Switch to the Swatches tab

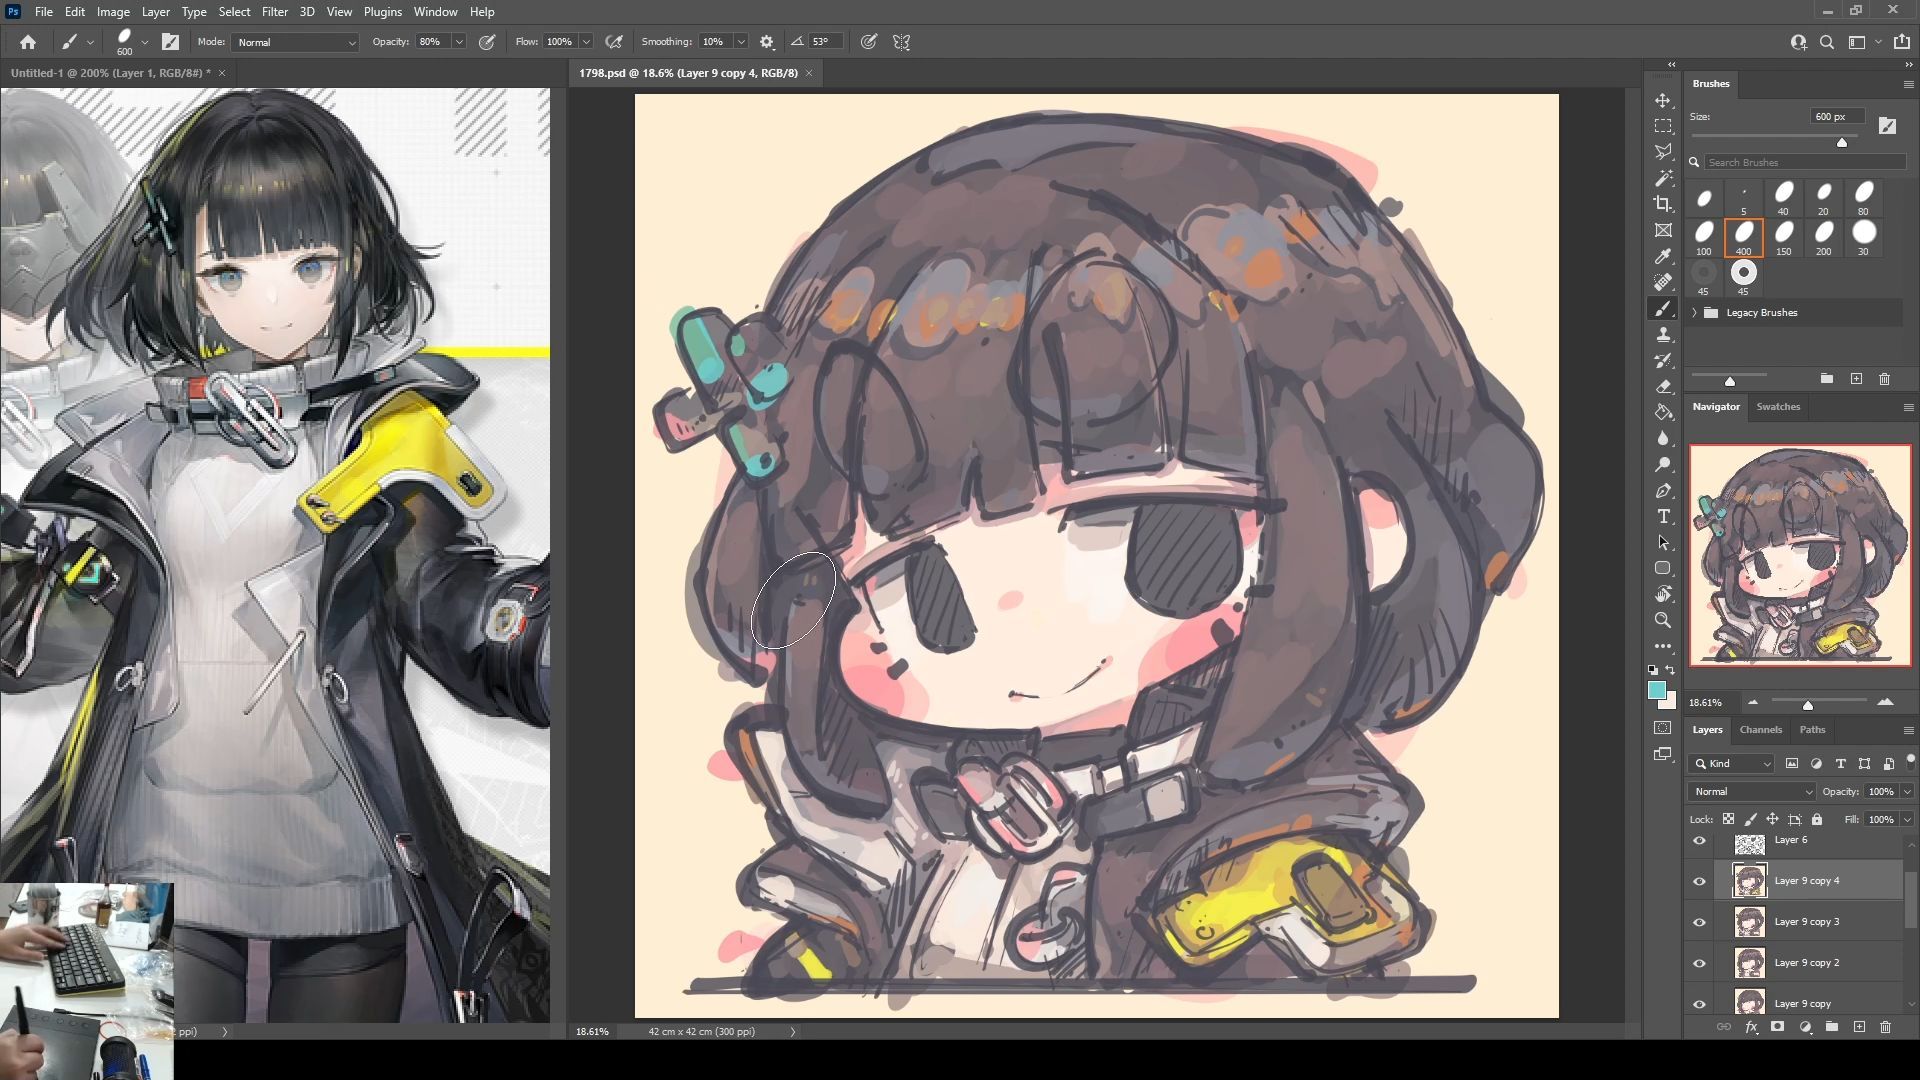click(x=1778, y=407)
